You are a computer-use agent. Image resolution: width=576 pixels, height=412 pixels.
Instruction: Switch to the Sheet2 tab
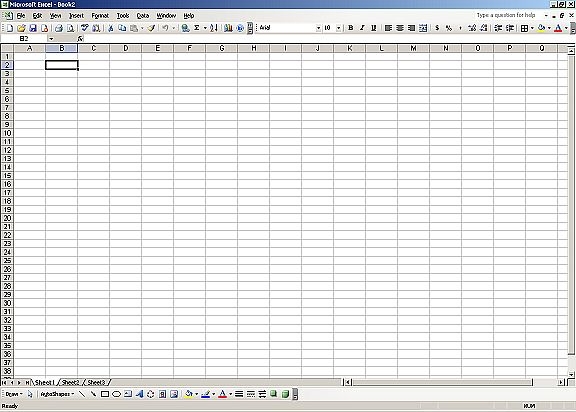(71, 382)
